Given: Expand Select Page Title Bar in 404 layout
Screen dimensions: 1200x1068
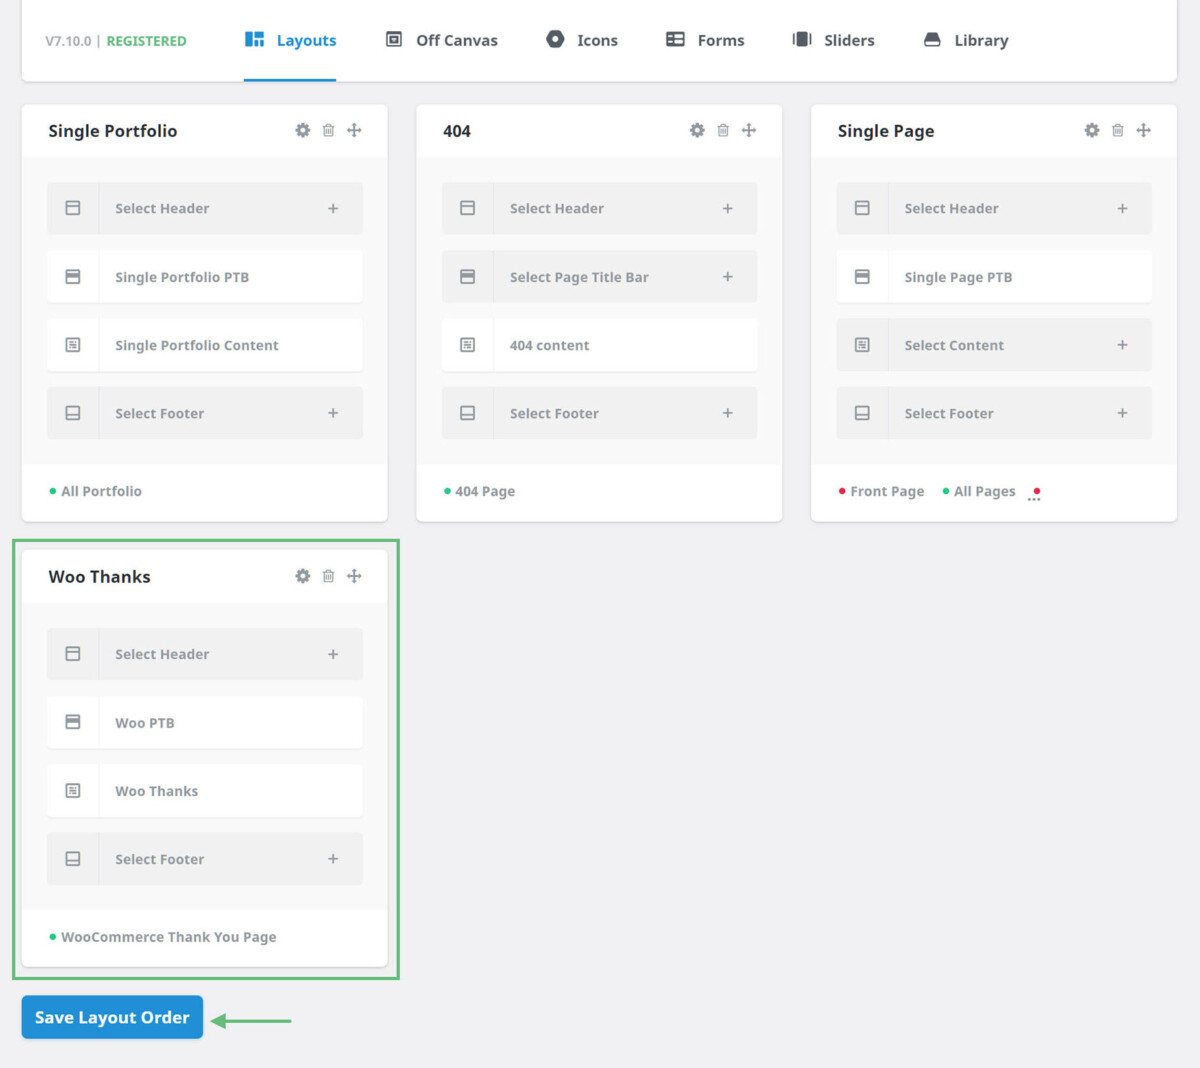Looking at the screenshot, I should [x=728, y=276].
